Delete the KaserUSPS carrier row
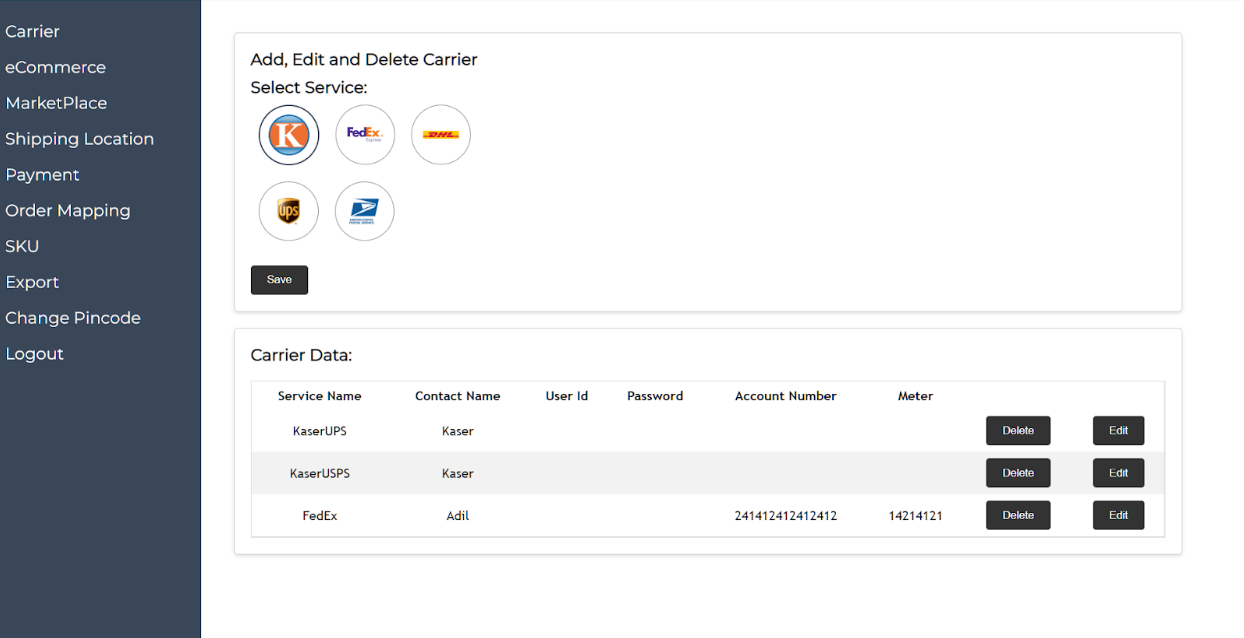 pos(1018,473)
